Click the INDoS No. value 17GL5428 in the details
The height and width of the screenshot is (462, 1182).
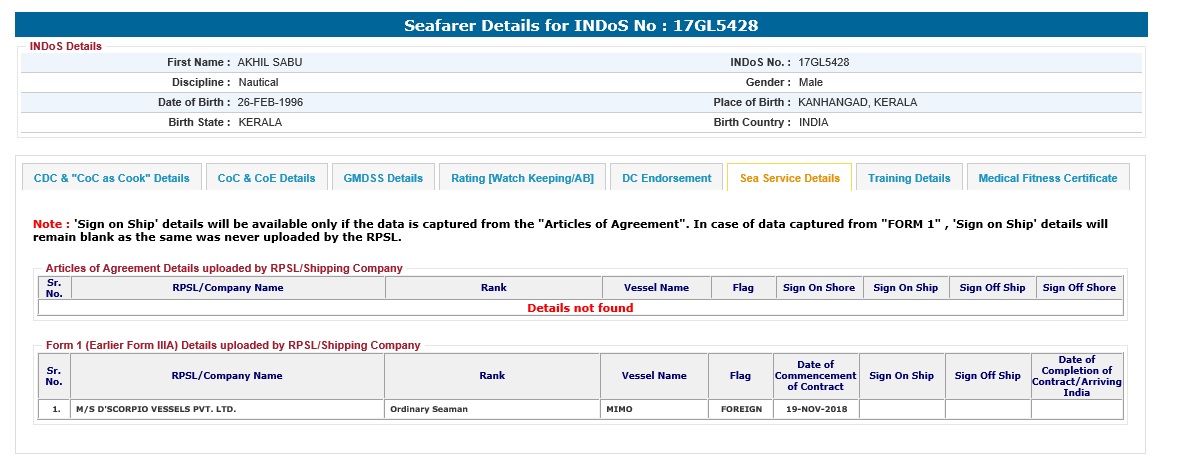click(824, 62)
